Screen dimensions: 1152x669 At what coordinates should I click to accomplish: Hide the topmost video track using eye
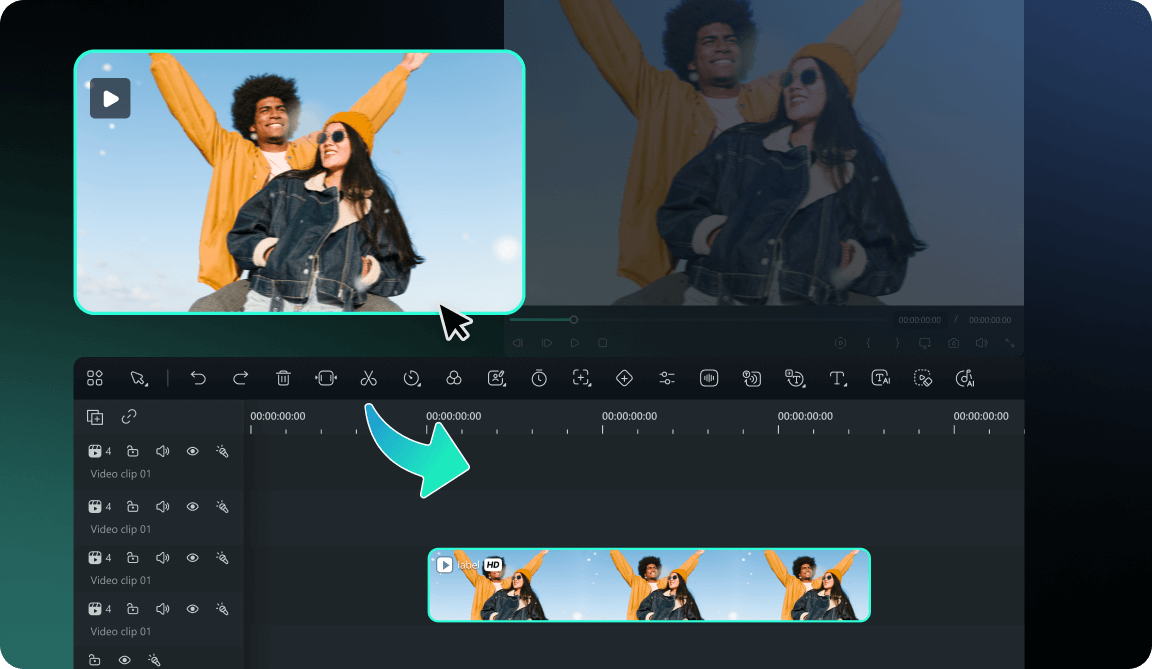pyautogui.click(x=192, y=451)
